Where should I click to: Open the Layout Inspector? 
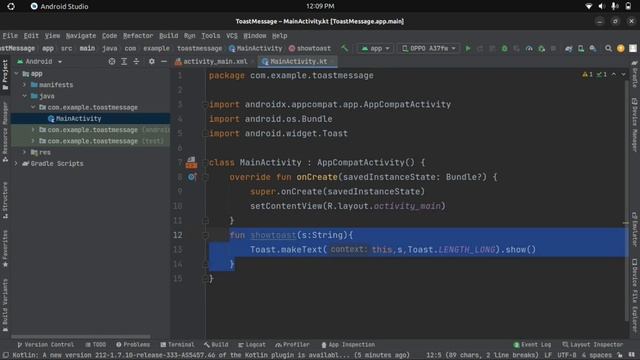point(593,345)
